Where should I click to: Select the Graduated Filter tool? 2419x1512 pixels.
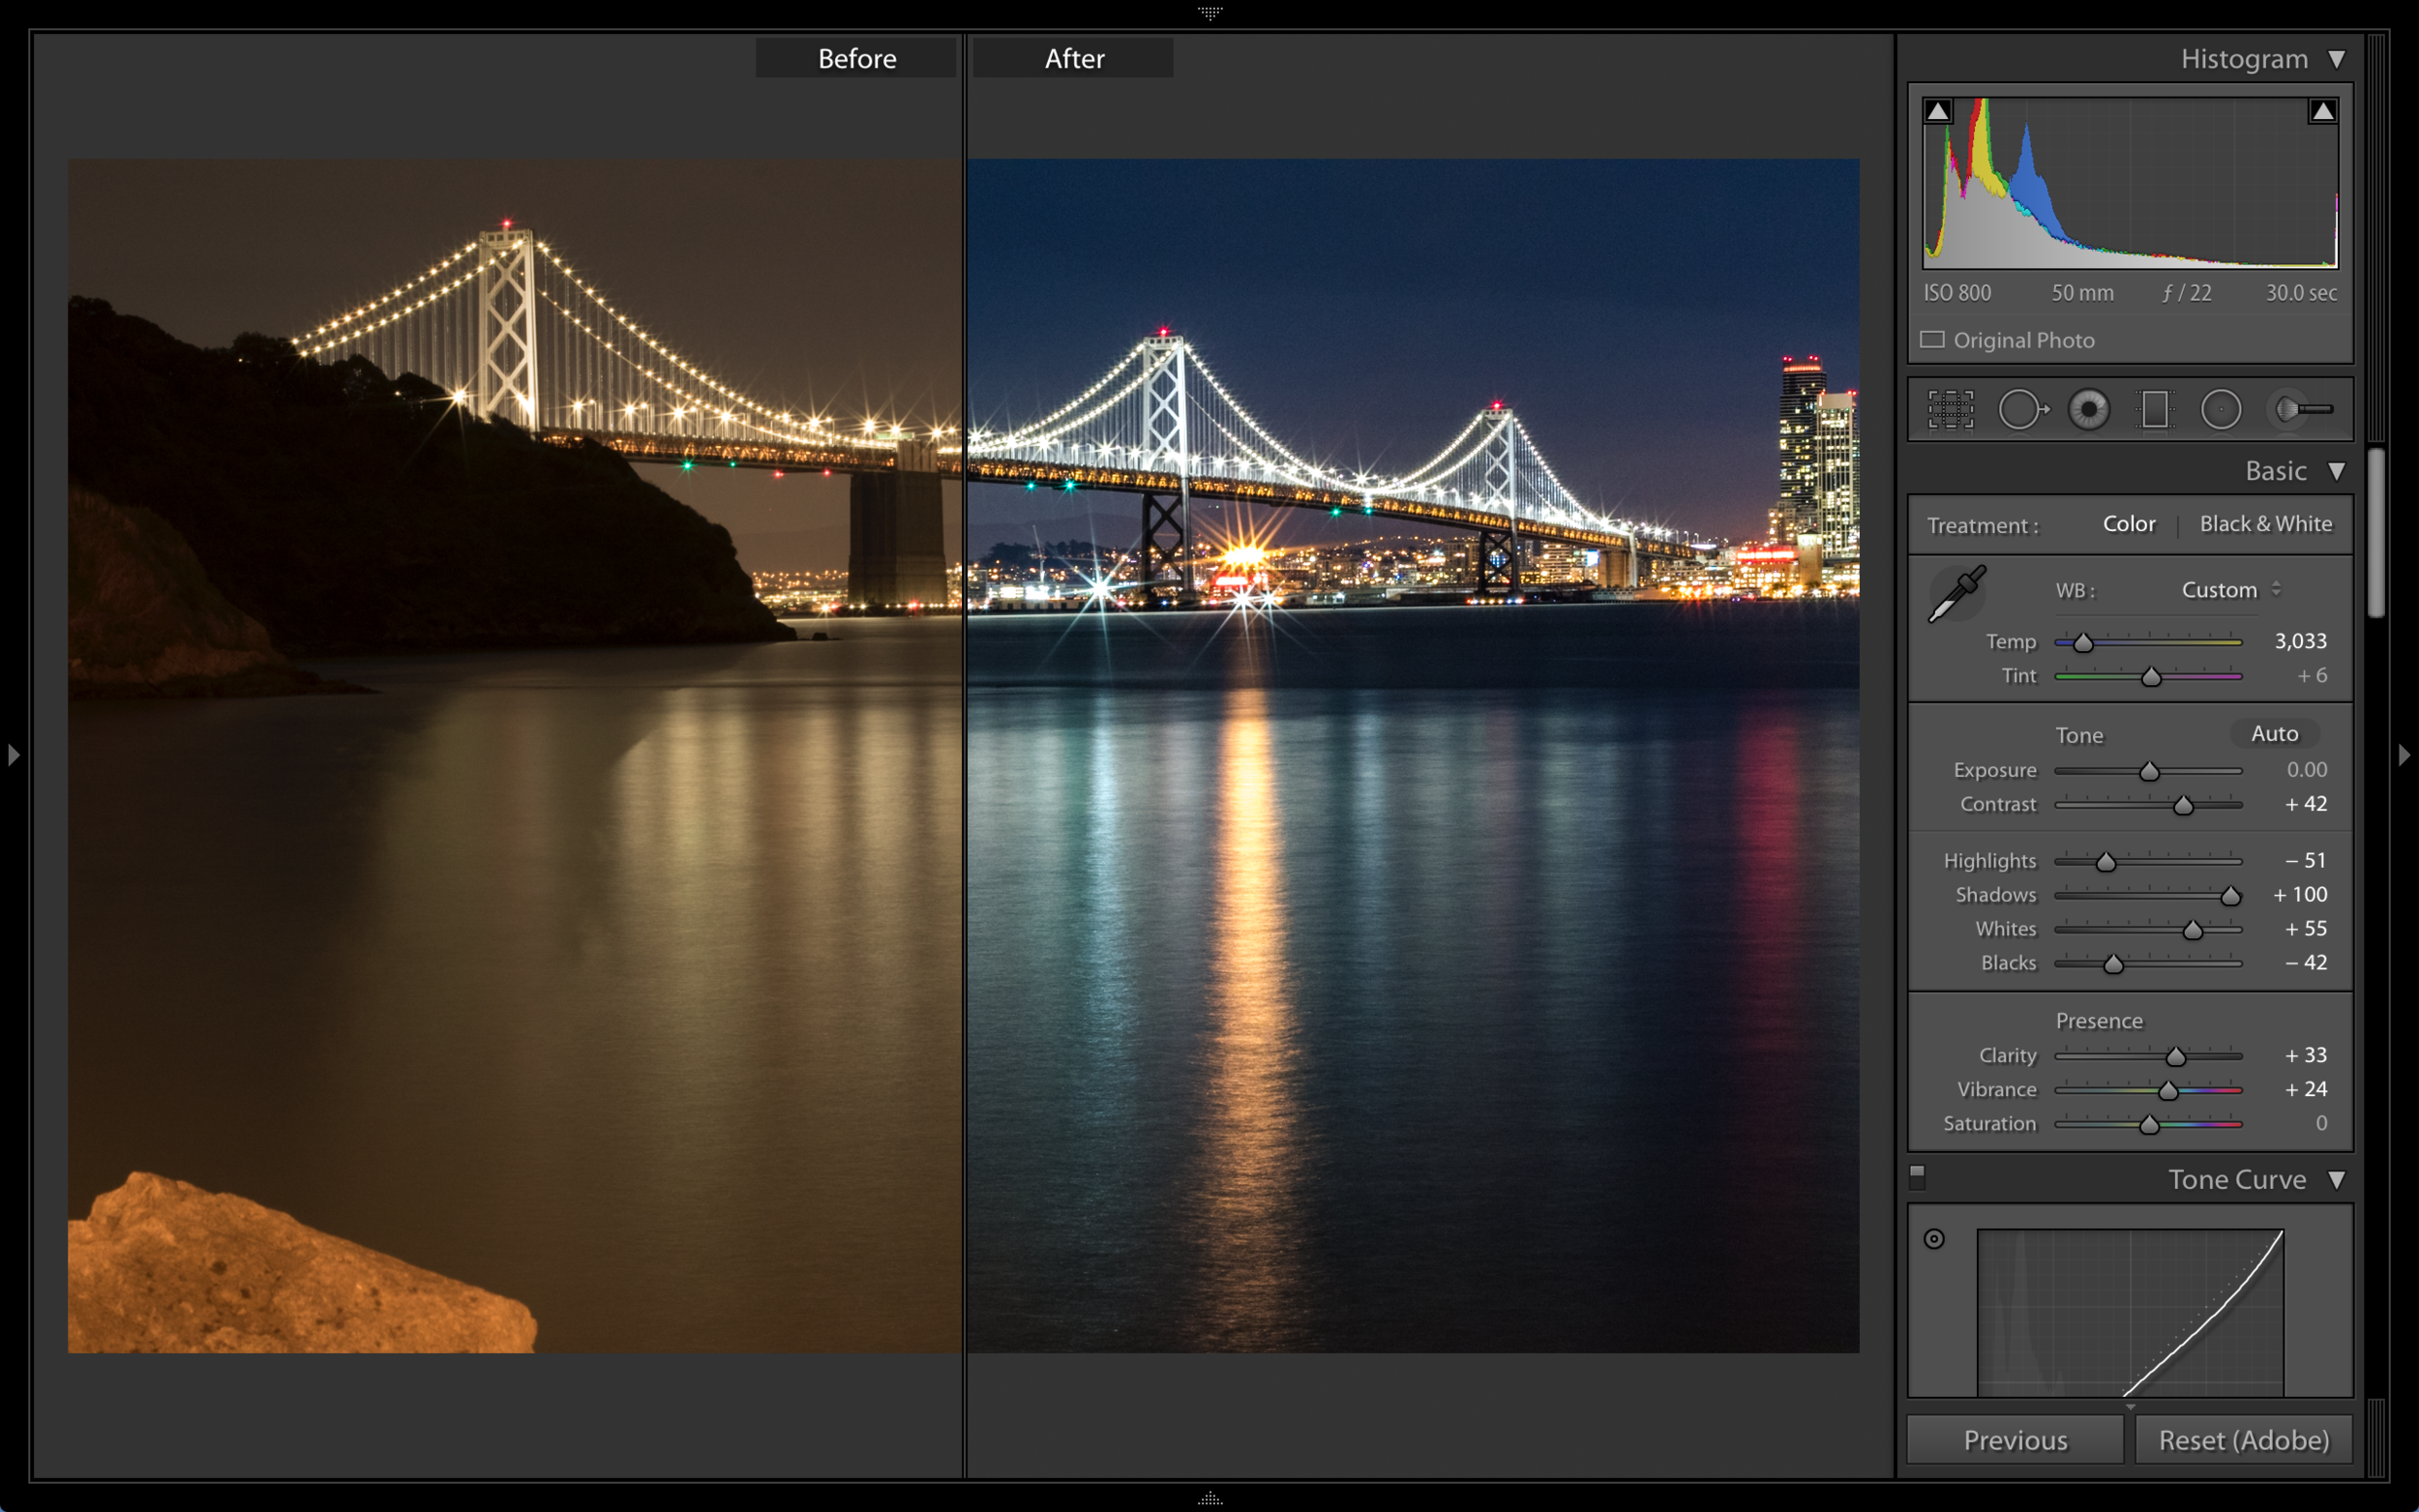coord(2155,409)
